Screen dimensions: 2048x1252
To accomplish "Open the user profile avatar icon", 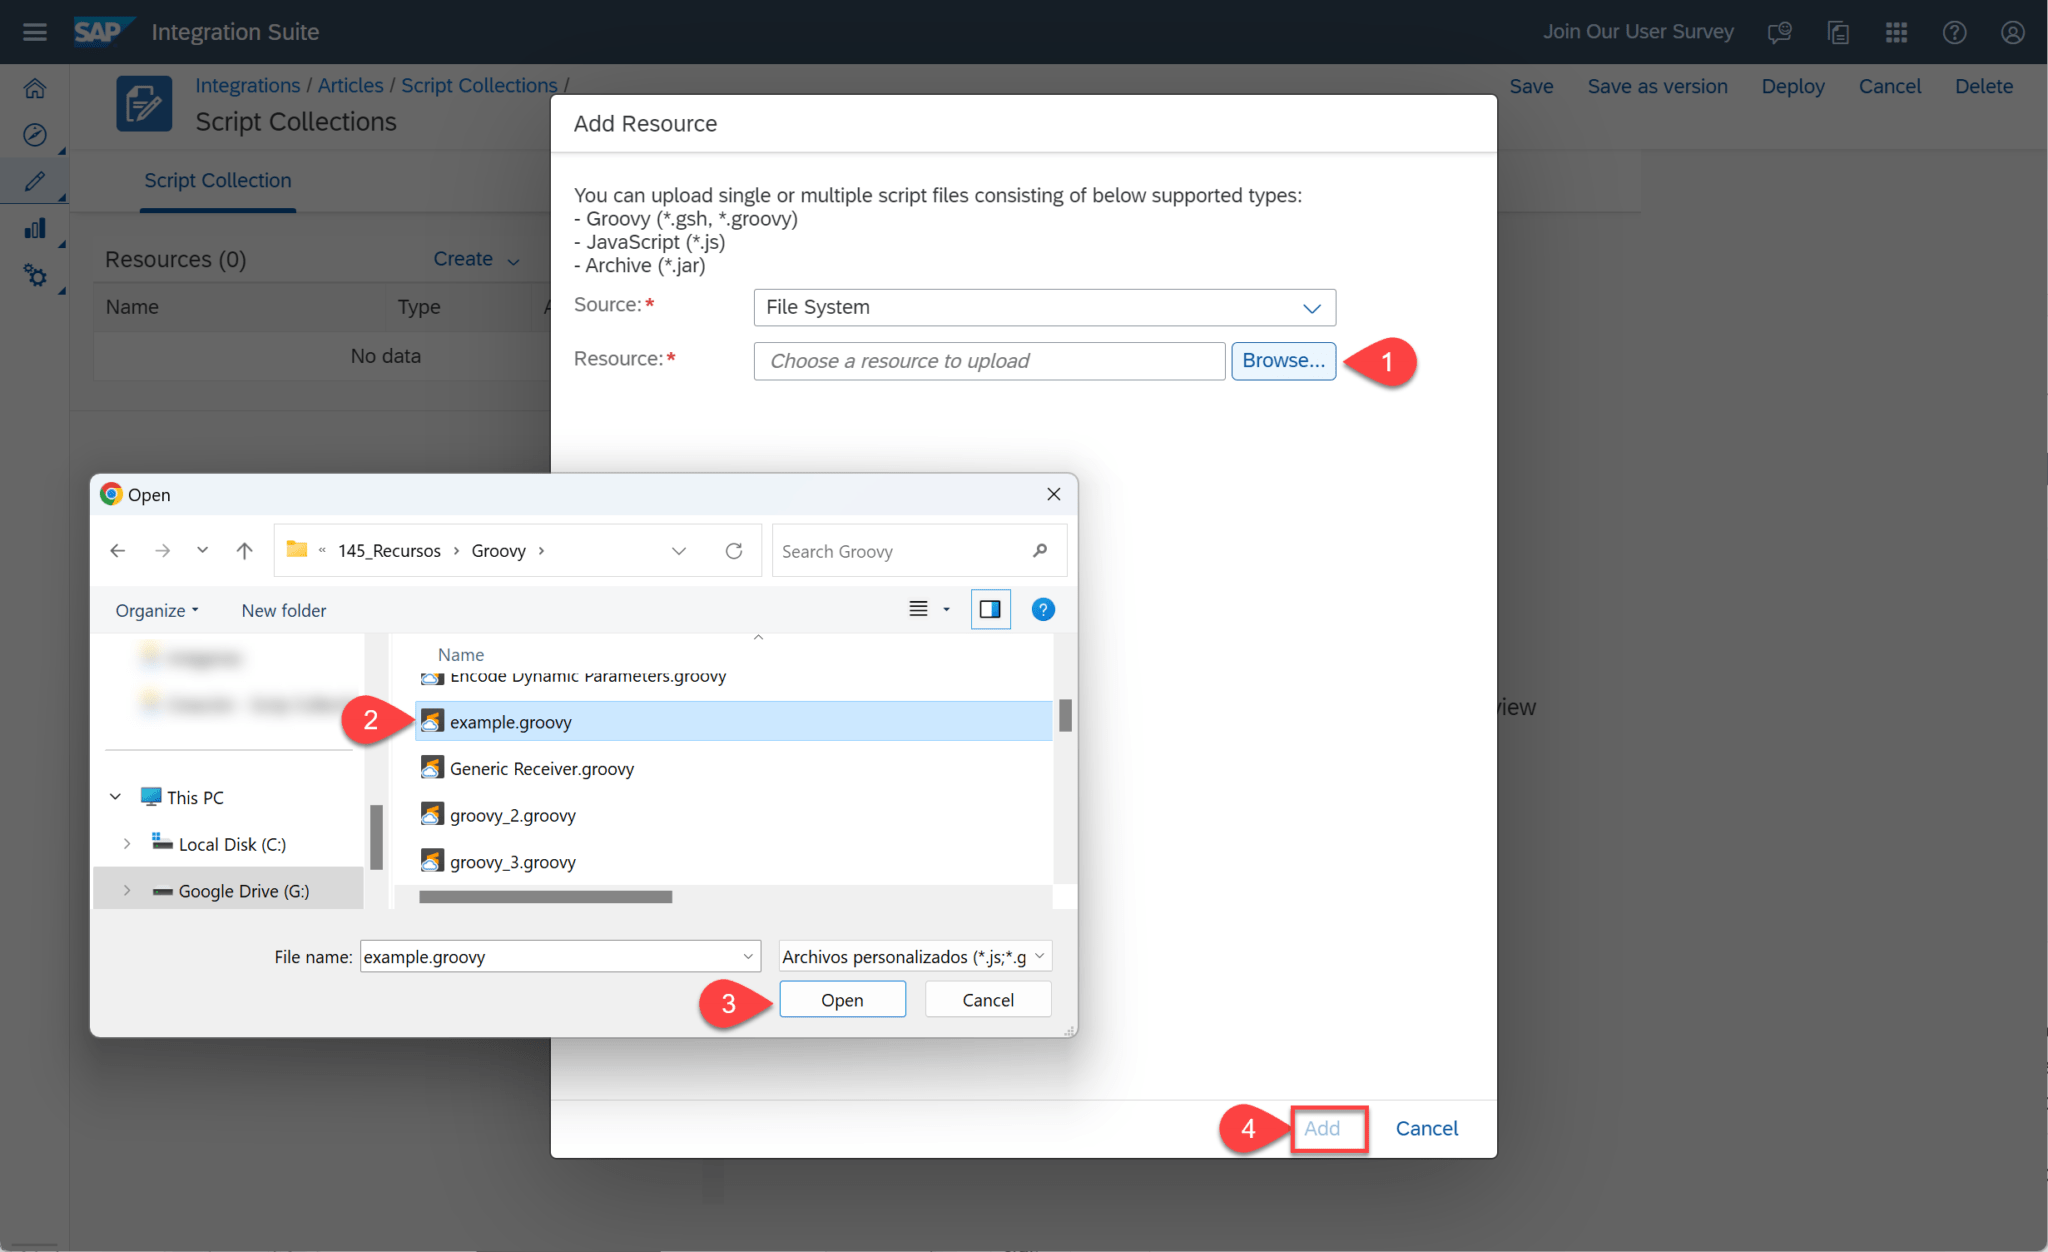I will pos(2012,31).
